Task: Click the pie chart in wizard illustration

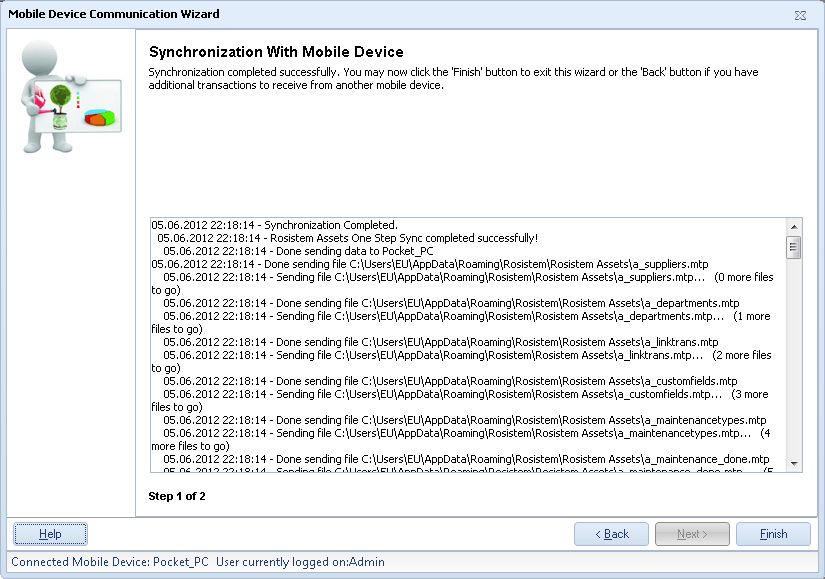Action: click(x=99, y=117)
